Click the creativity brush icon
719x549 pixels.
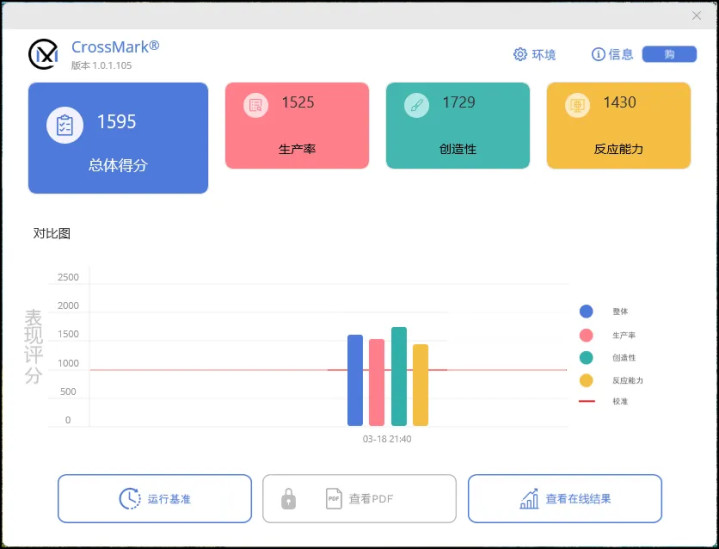(416, 105)
